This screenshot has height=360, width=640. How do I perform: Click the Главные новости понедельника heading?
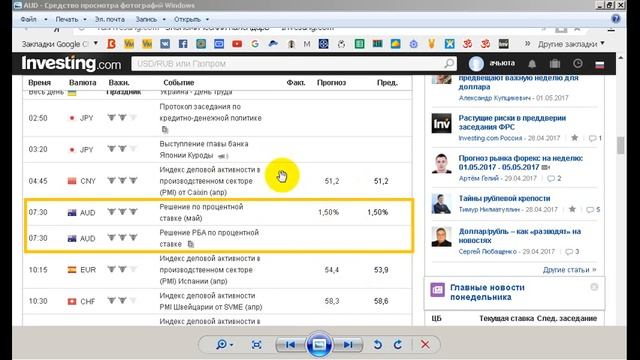487,292
